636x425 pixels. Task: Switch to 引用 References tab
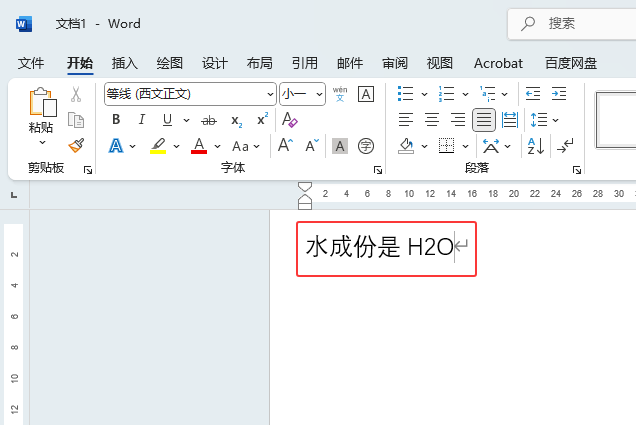click(305, 63)
